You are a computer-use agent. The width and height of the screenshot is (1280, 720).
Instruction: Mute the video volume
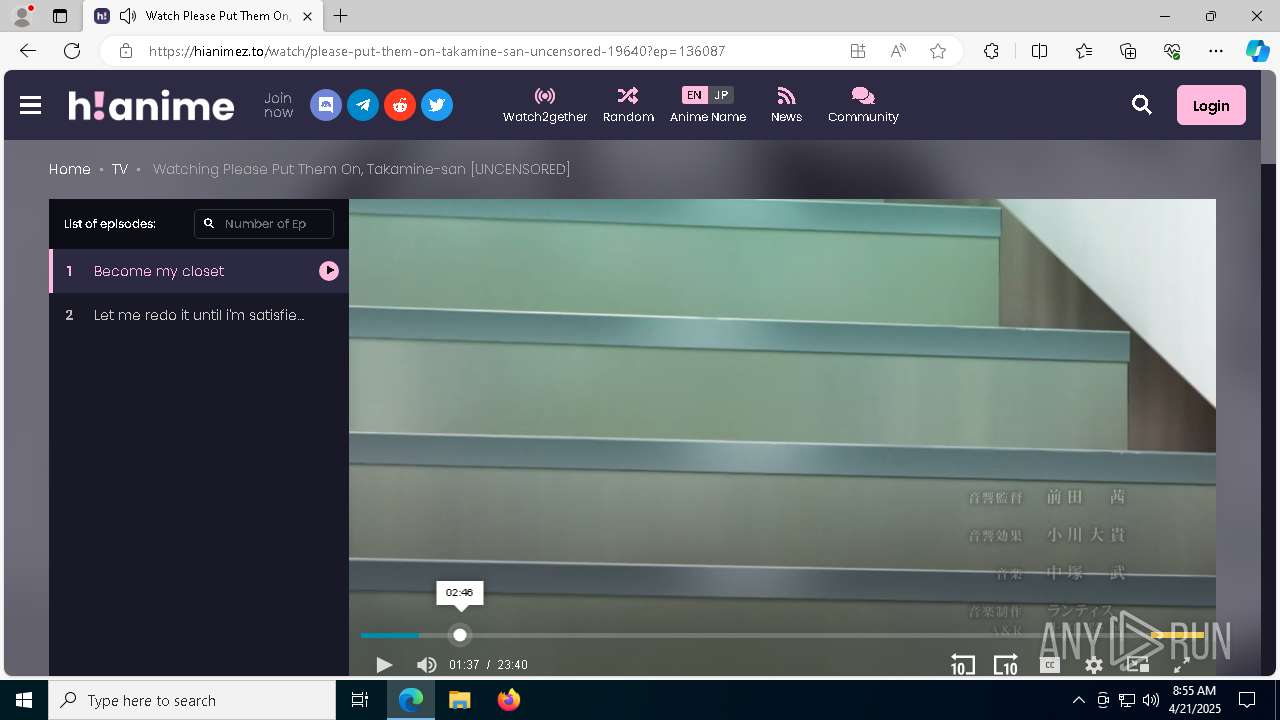427,665
